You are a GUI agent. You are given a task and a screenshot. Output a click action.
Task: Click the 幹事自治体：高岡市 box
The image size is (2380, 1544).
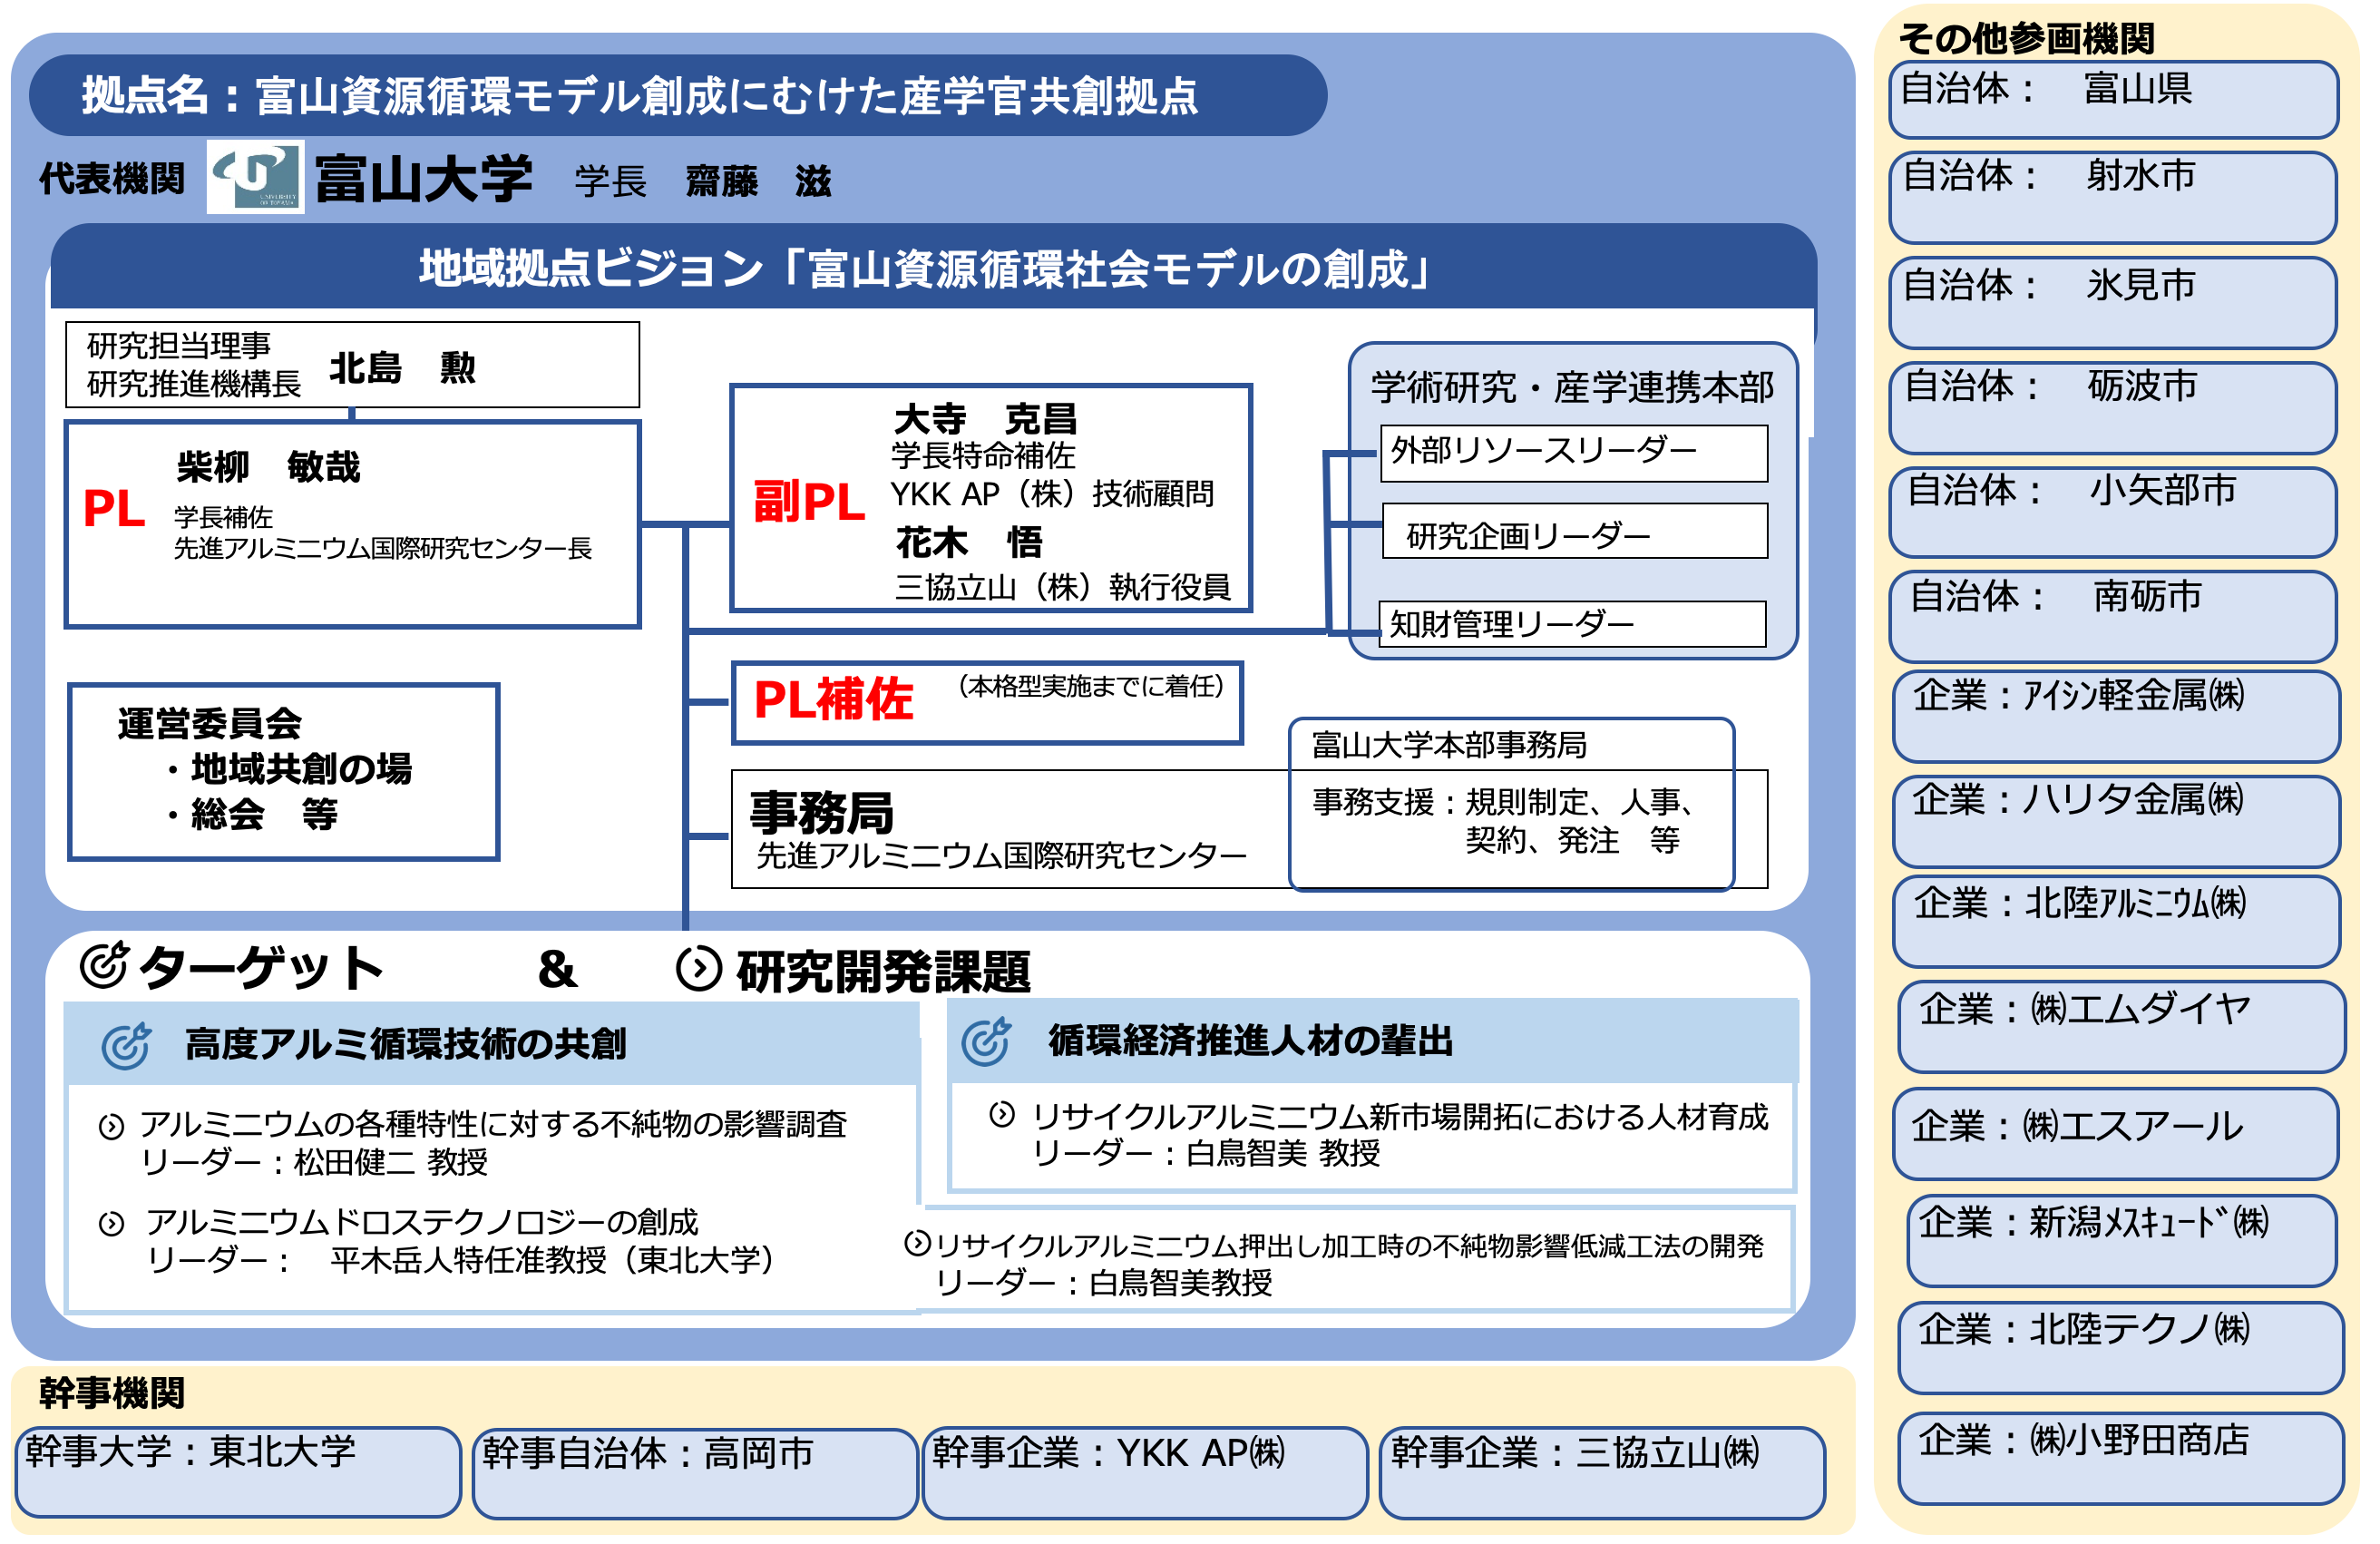coord(694,1474)
